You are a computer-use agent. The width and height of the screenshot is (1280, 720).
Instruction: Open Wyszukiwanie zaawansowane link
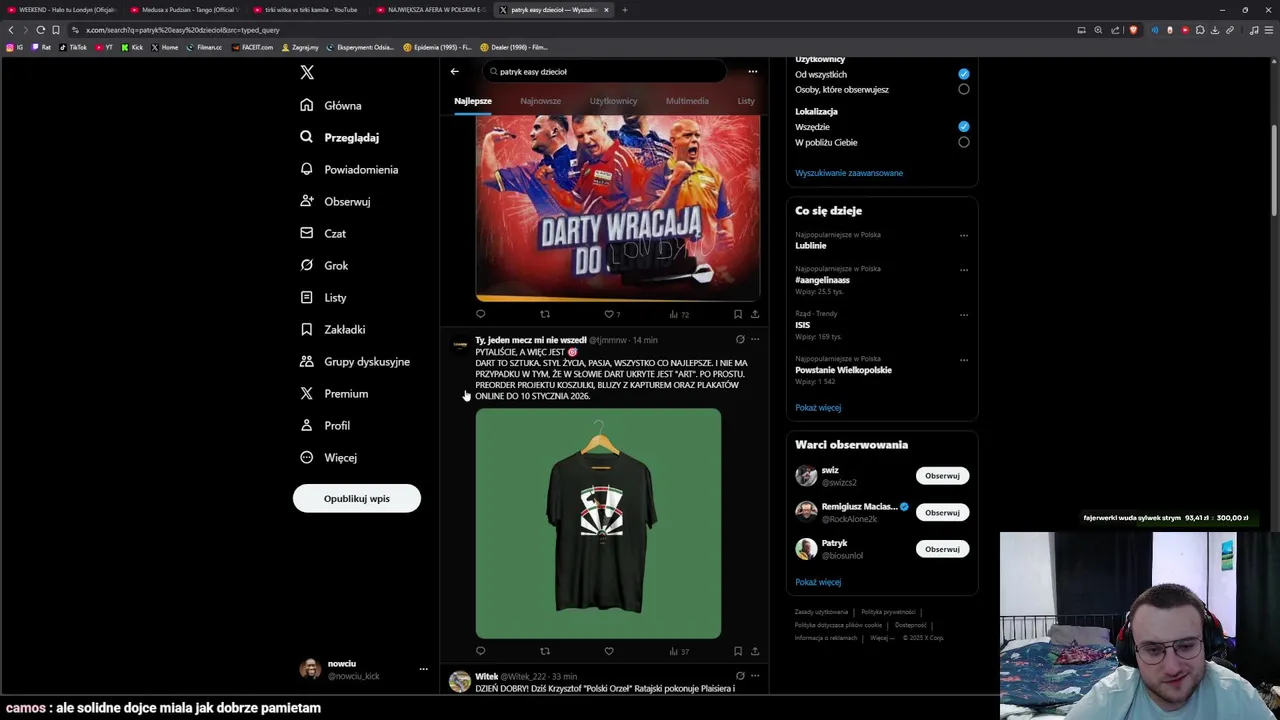pos(849,173)
